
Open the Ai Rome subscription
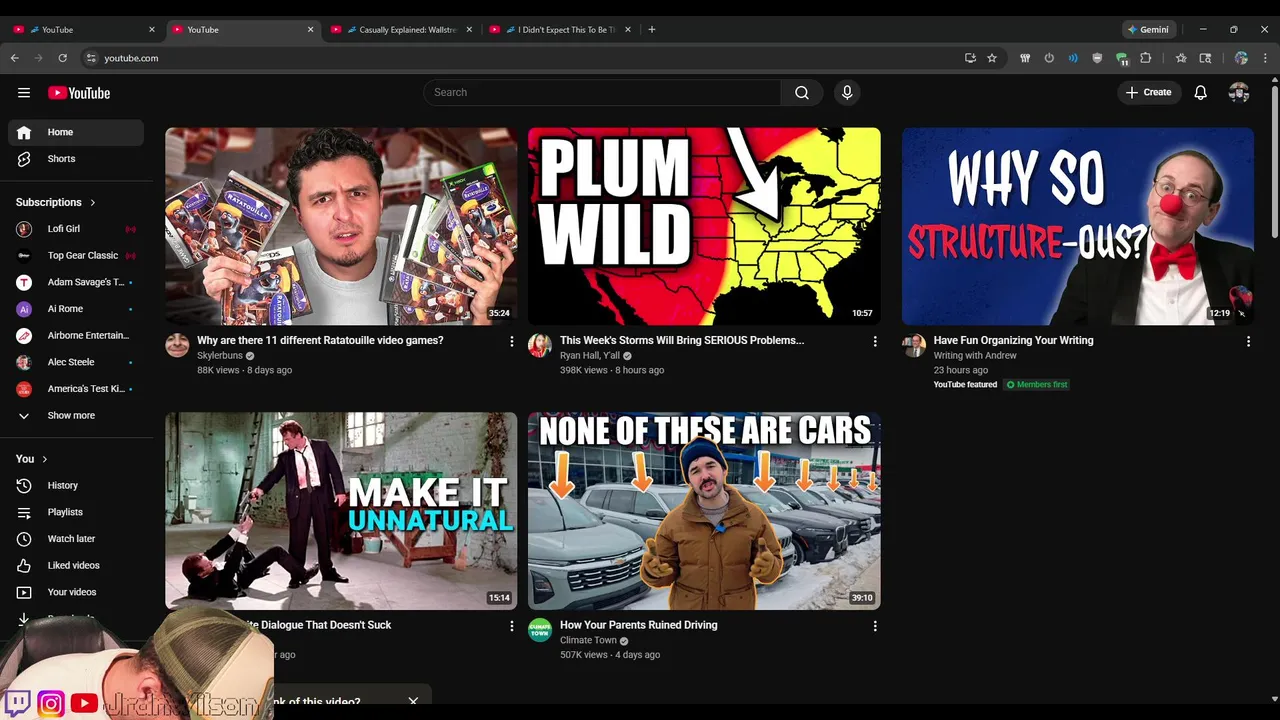pos(76,309)
